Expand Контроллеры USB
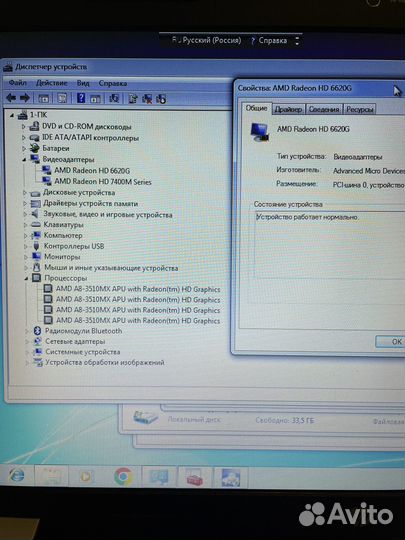Image resolution: width=405 pixels, height=540 pixels. 26,247
